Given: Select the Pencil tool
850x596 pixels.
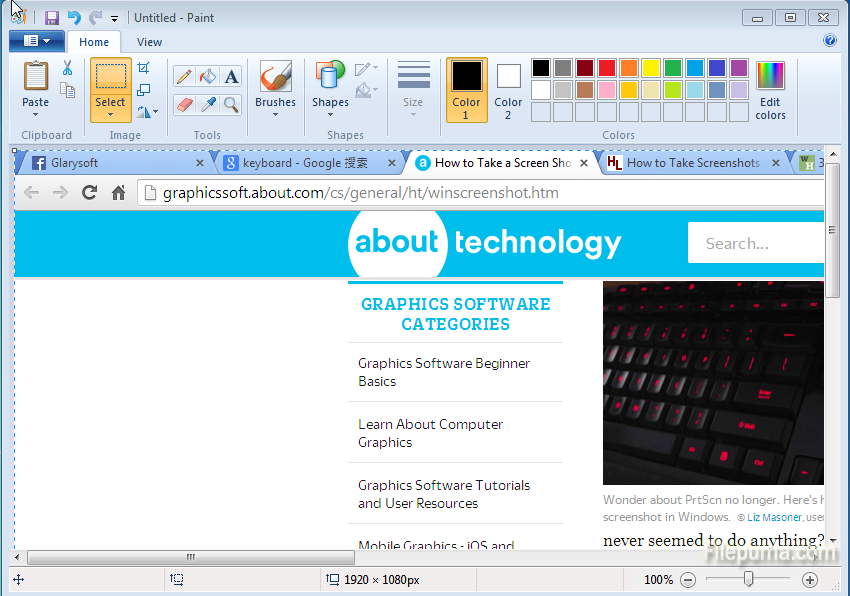Looking at the screenshot, I should [184, 77].
